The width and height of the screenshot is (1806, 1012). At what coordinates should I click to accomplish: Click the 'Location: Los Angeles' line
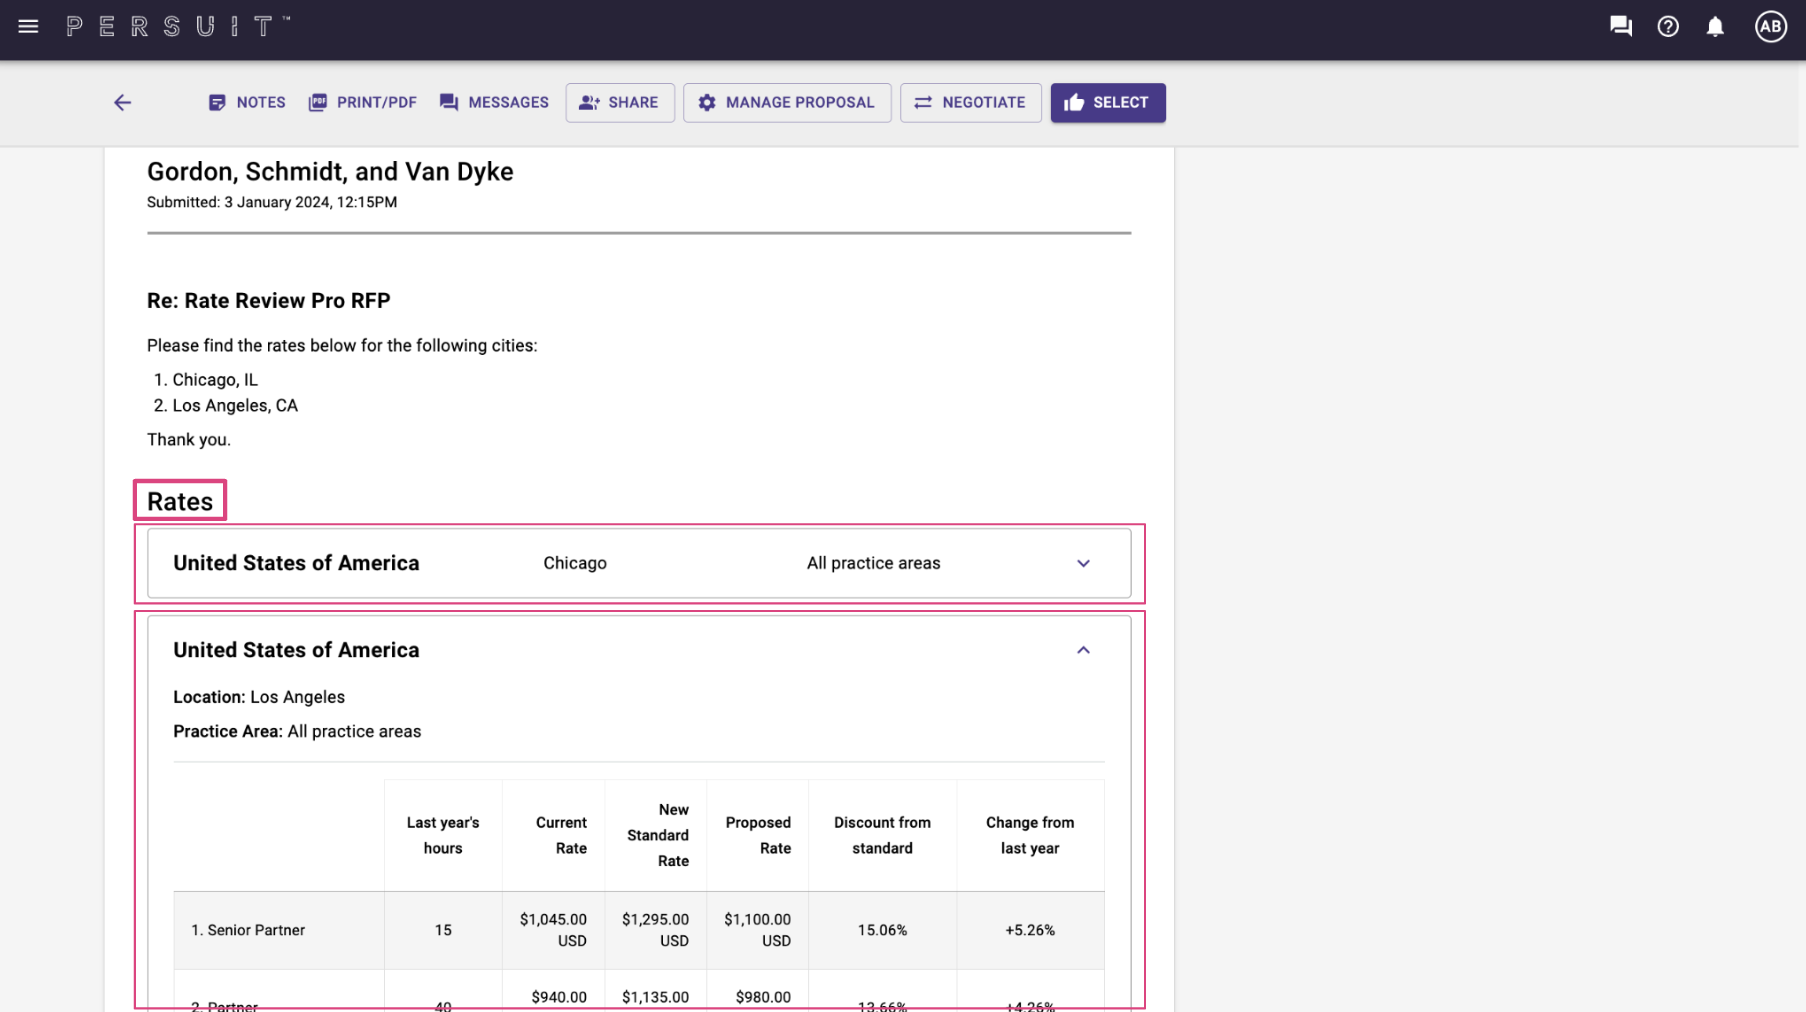(x=259, y=697)
